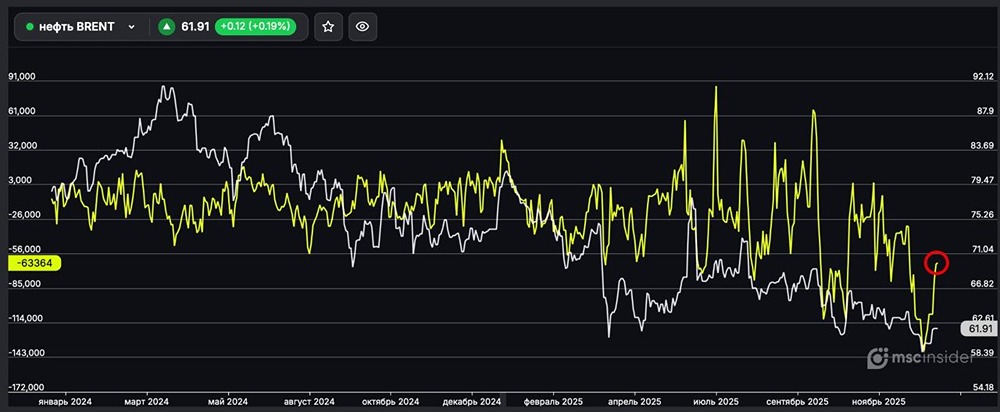Image resolution: width=1000 pixels, height=412 pixels.
Task: Click the 61.91 price tag on right axis
Action: 976,328
